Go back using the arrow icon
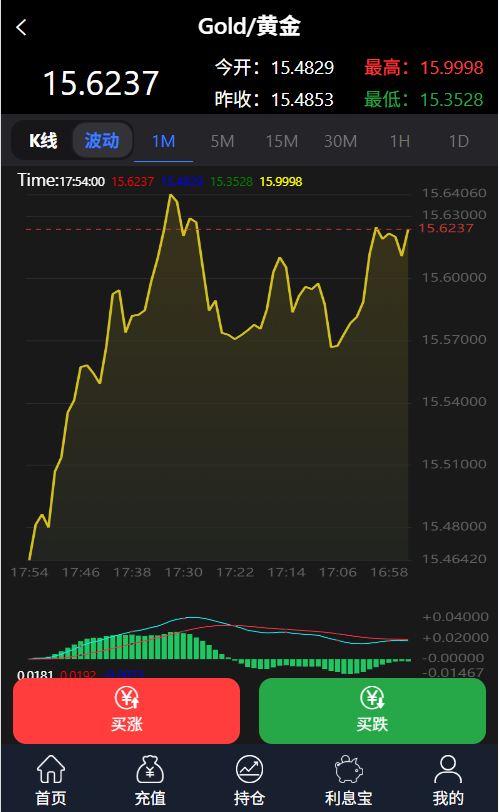Image resolution: width=500 pixels, height=812 pixels. tap(21, 27)
